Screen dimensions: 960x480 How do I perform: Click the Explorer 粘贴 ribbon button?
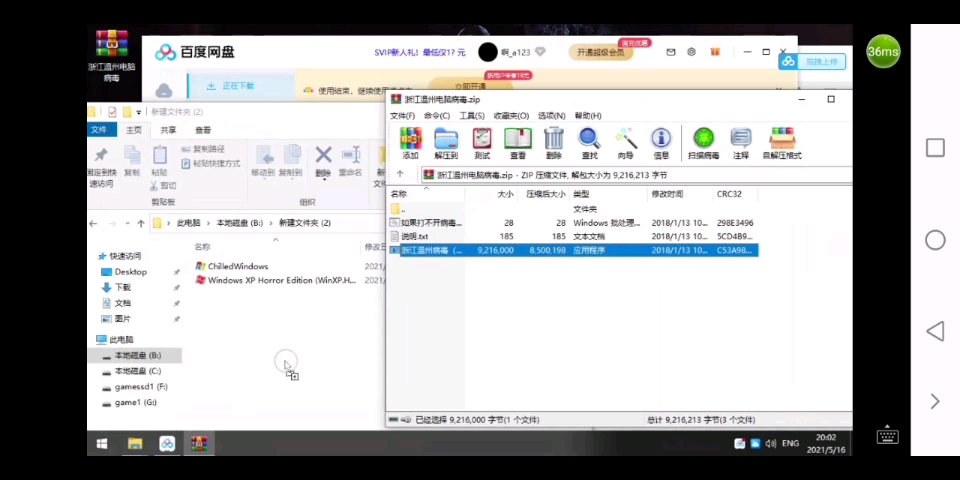click(x=159, y=162)
